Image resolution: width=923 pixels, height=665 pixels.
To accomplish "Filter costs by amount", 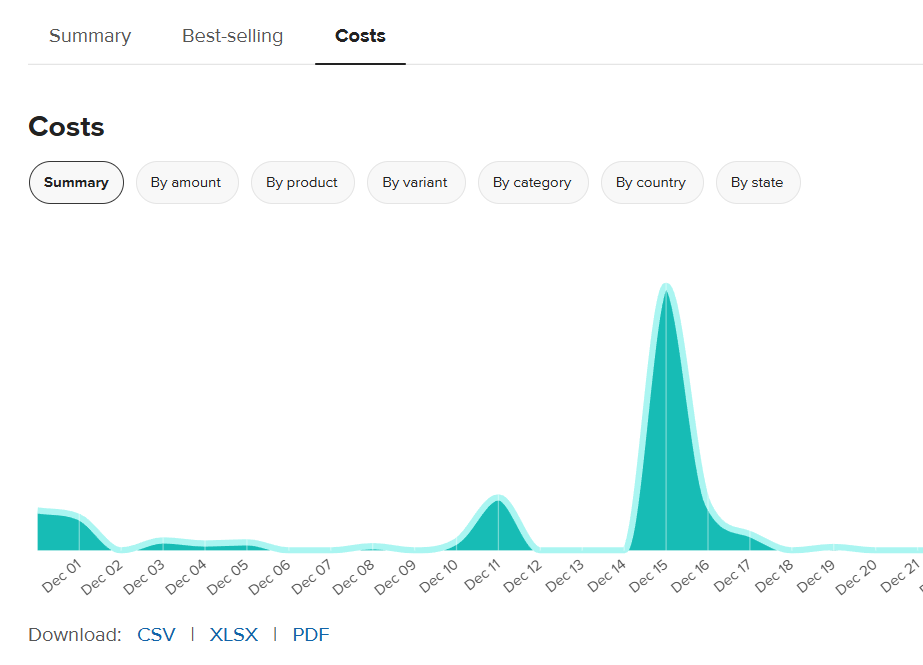I will [x=187, y=182].
